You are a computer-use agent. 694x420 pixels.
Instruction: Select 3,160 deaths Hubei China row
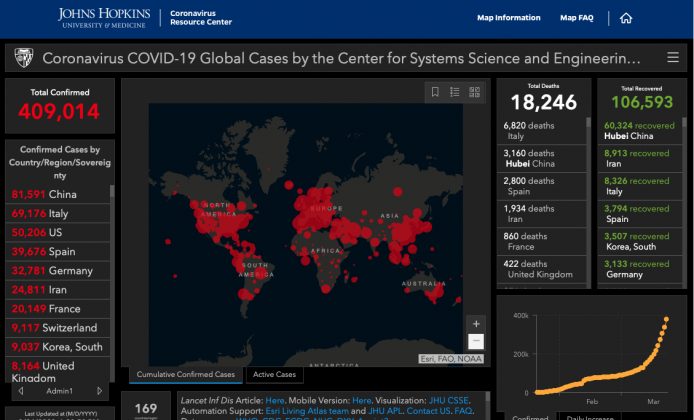(x=542, y=158)
